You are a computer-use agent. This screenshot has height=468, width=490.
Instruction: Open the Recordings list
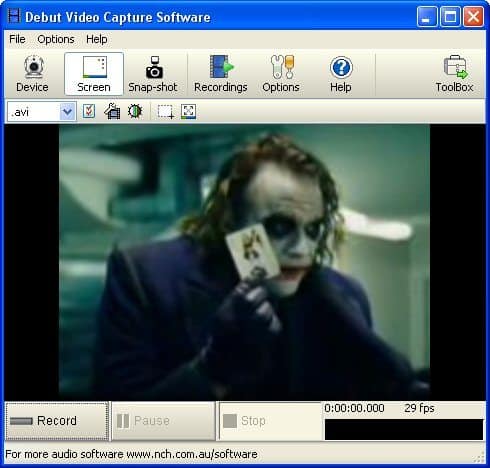point(221,74)
